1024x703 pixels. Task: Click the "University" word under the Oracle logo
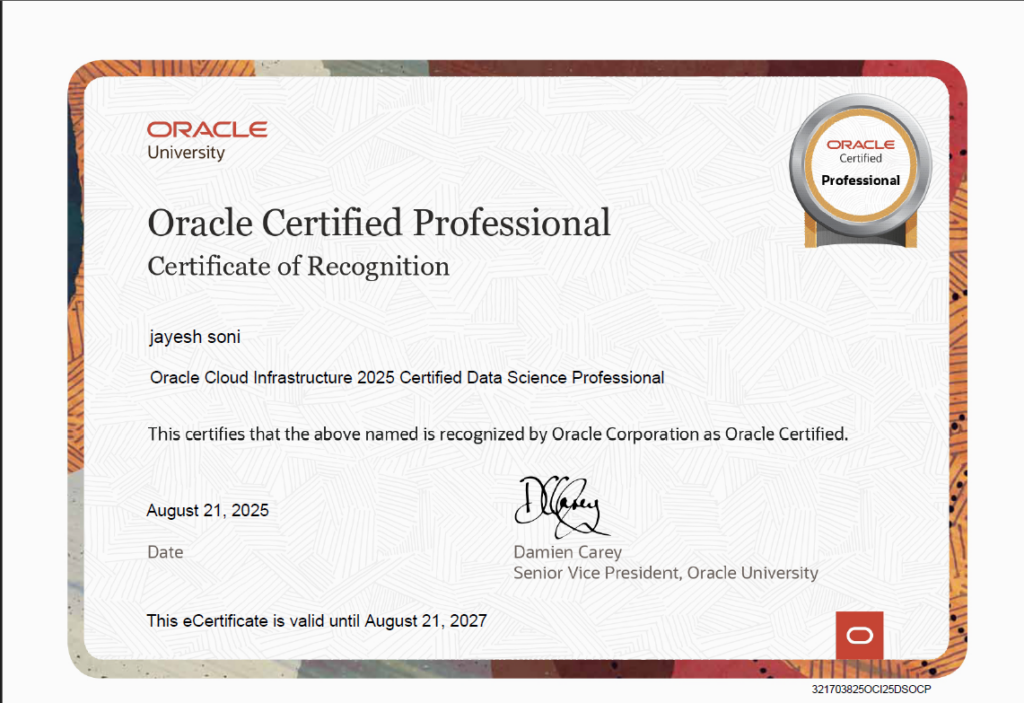[186, 153]
